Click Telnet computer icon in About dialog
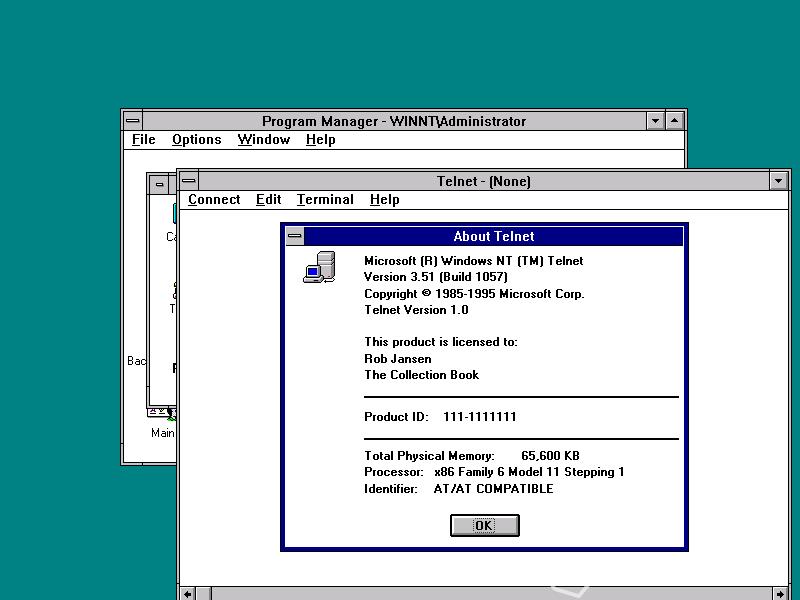The height and width of the screenshot is (600, 800). pos(319,267)
